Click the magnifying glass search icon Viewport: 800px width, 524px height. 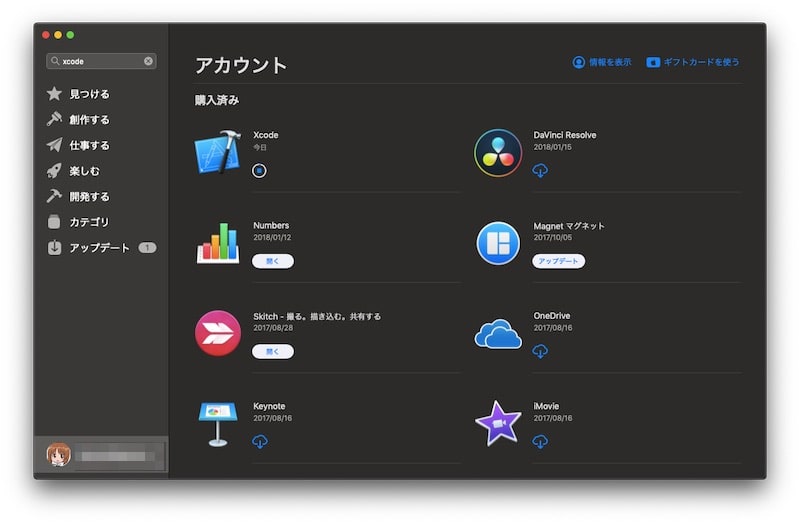[55, 61]
